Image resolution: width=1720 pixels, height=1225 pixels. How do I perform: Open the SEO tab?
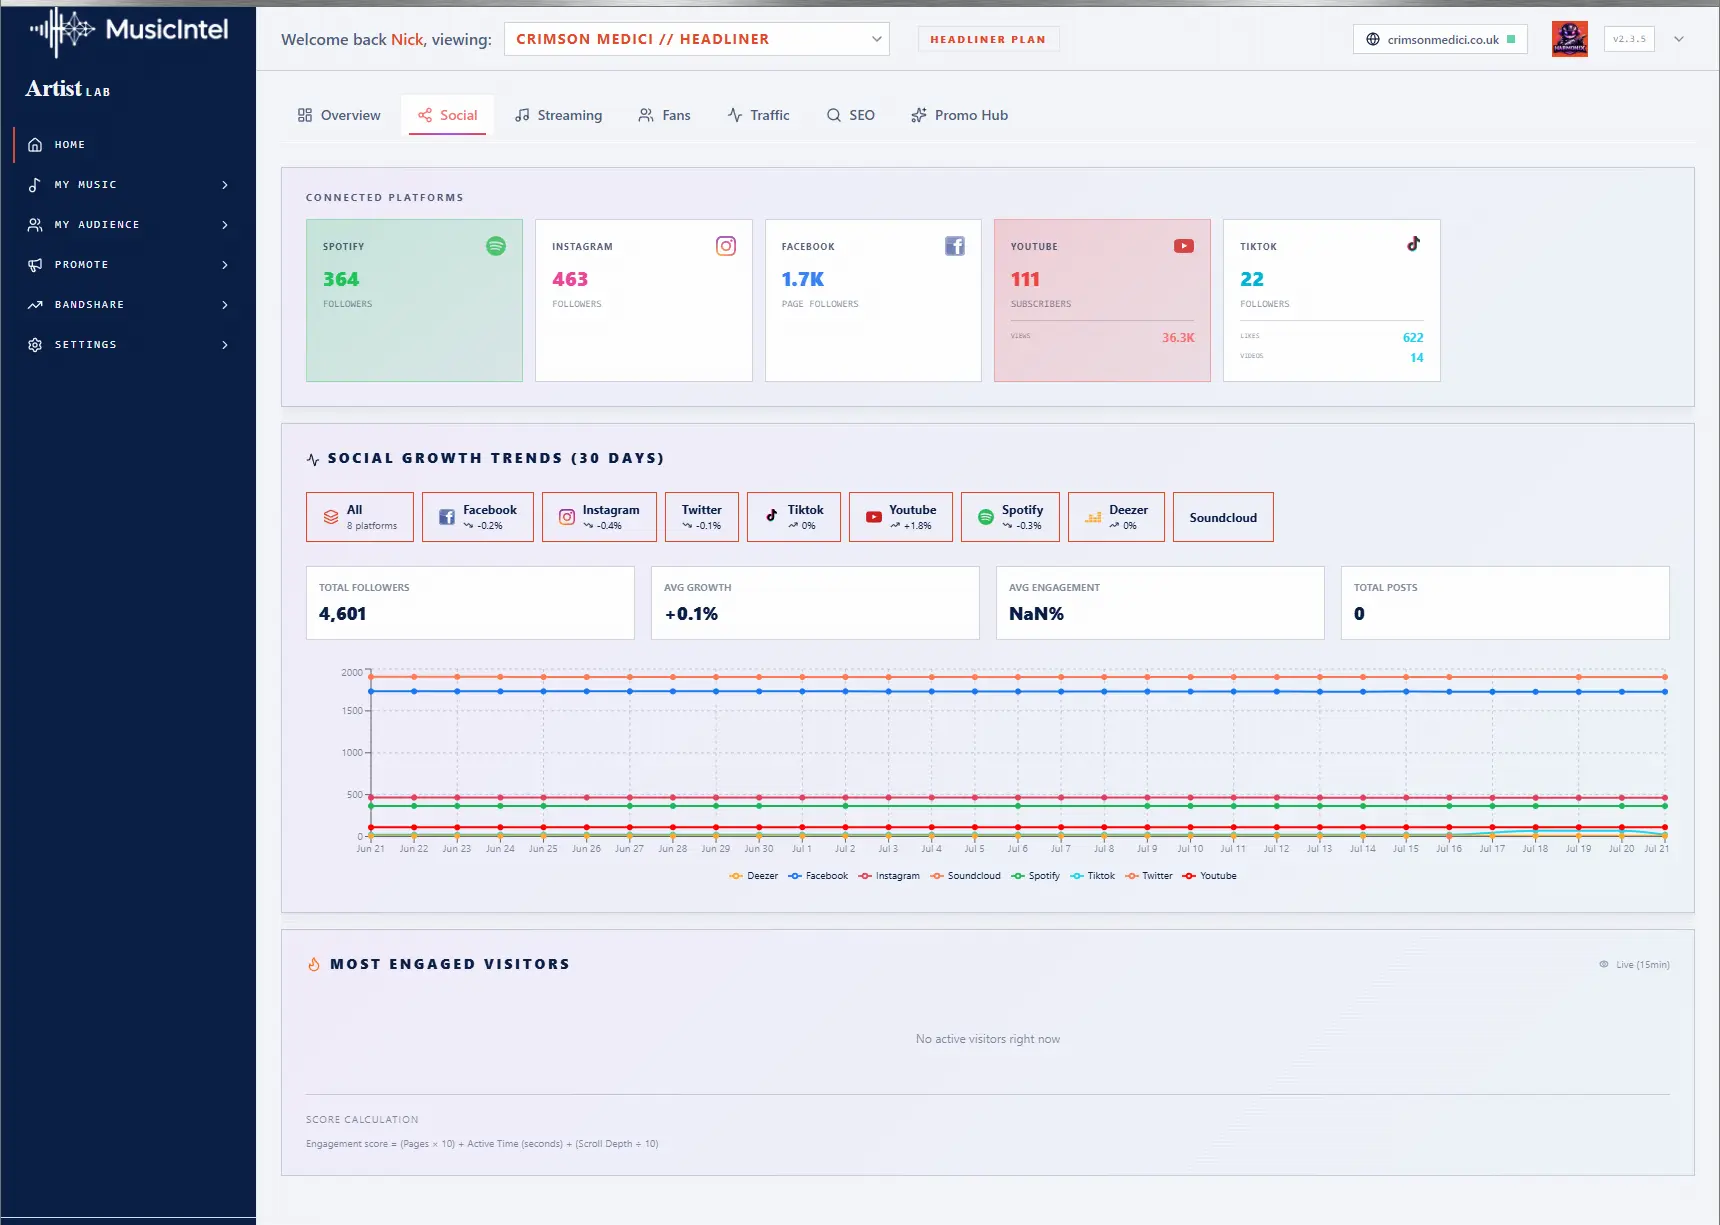click(850, 115)
